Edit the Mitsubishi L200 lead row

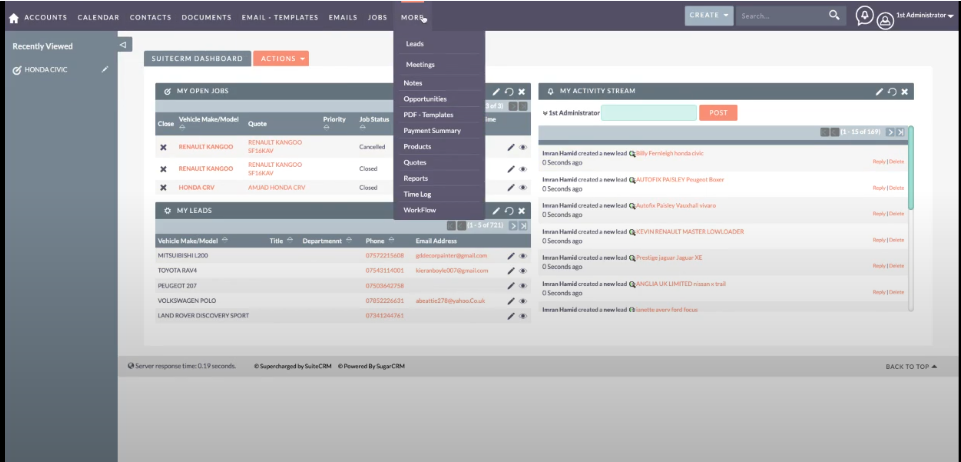(510, 256)
